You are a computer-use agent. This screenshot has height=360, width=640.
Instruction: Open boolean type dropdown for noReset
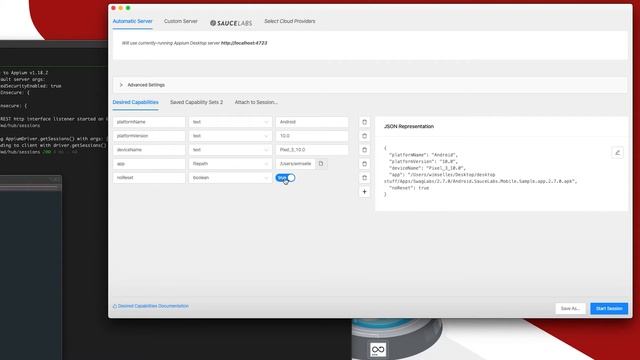(x=230, y=178)
